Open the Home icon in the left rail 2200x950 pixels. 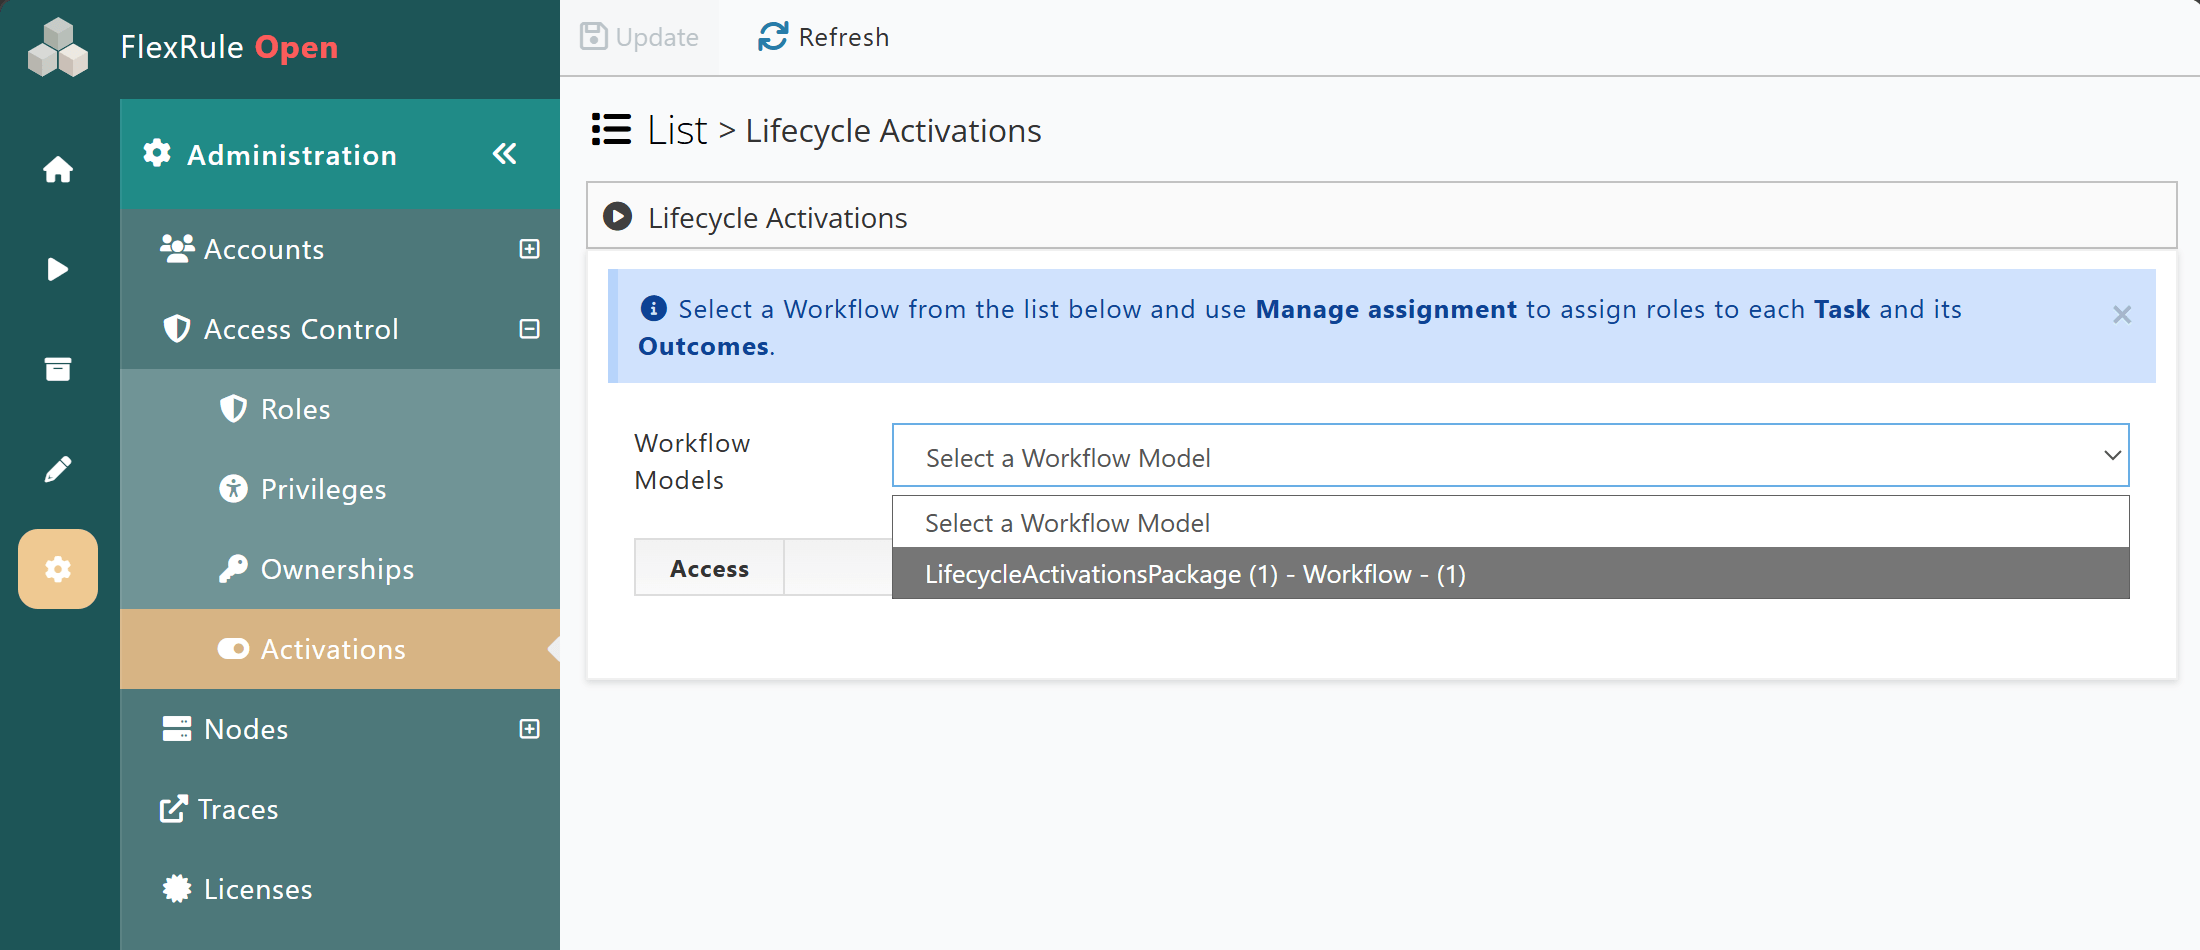pyautogui.click(x=58, y=169)
